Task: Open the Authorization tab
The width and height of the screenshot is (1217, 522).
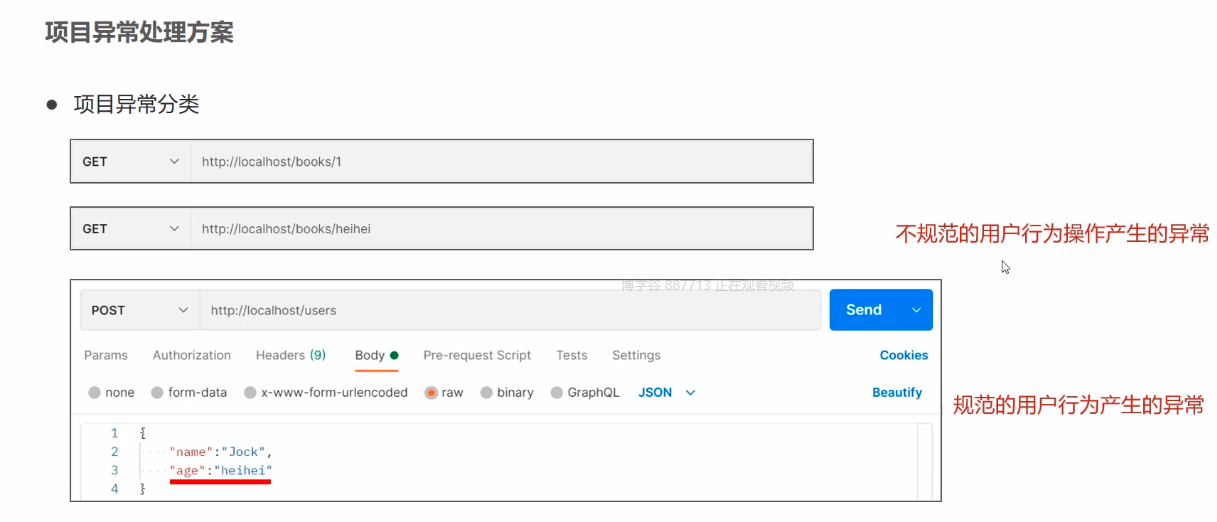Action: 192,355
